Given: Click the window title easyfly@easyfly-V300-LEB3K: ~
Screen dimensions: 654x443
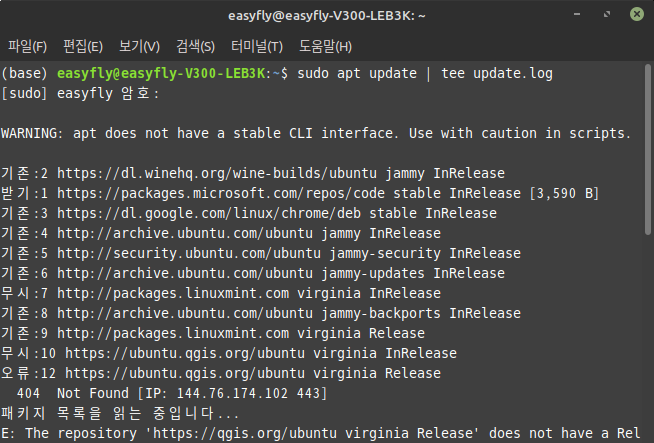Looking at the screenshot, I should point(327,16).
